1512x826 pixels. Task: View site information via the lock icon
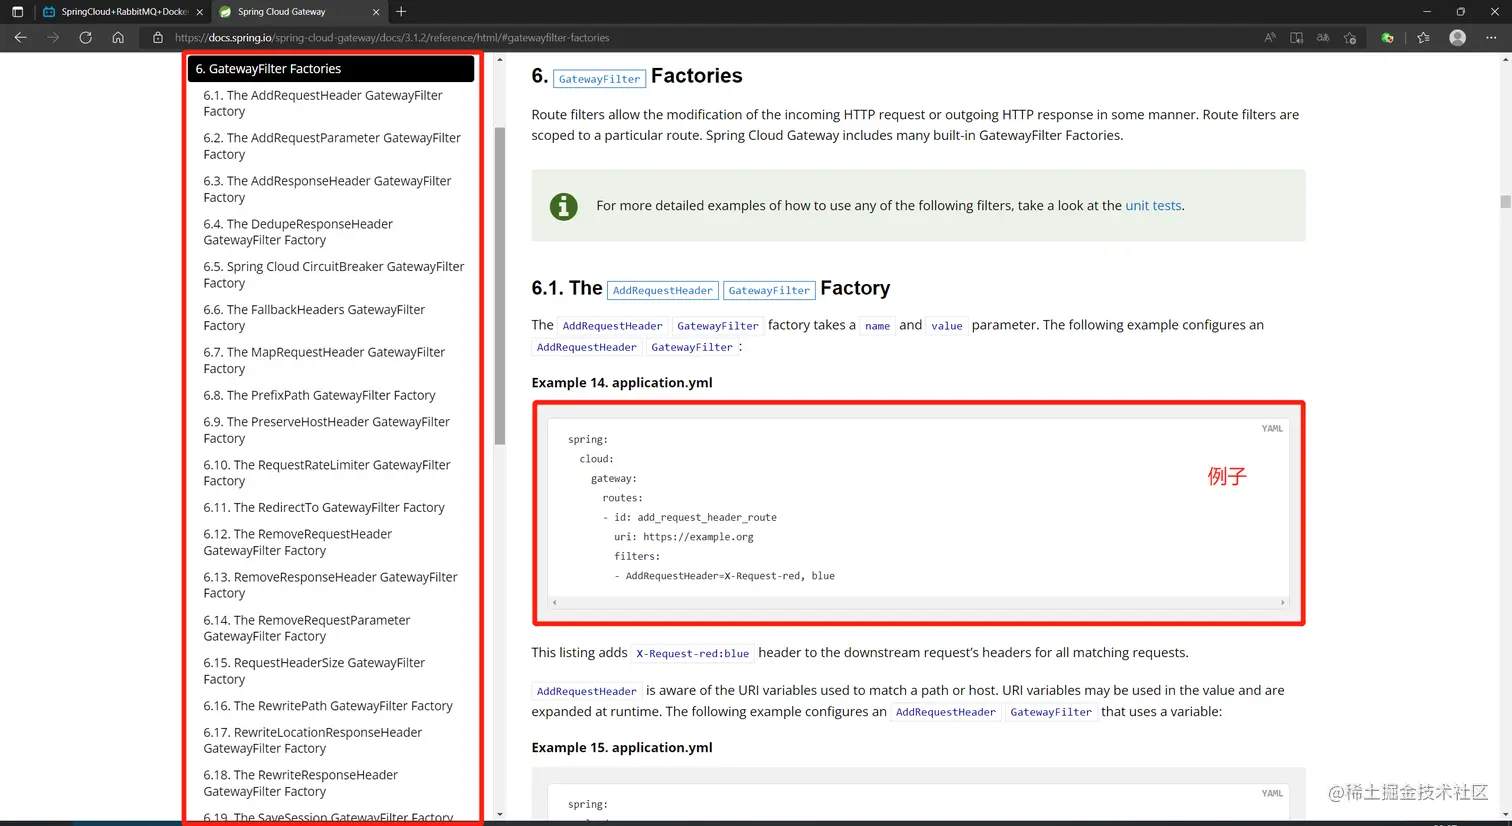[158, 38]
